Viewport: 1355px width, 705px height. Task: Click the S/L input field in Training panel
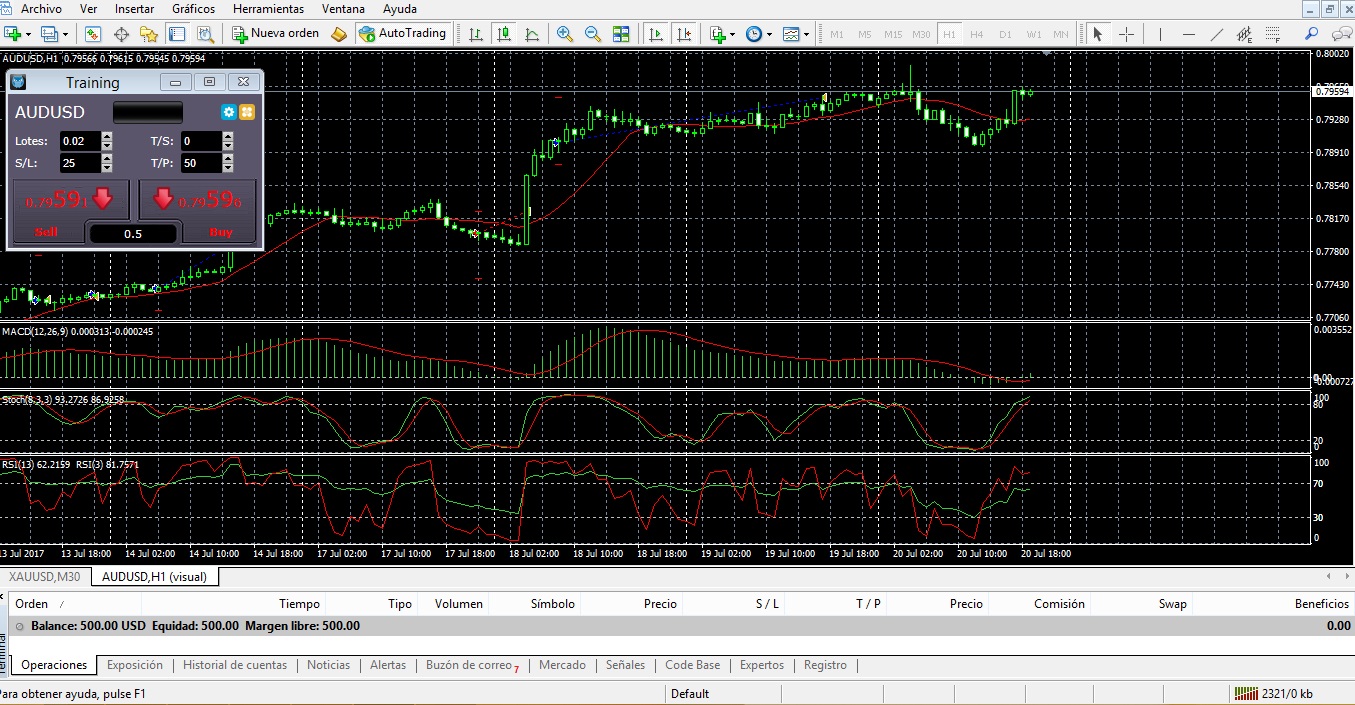pos(80,162)
